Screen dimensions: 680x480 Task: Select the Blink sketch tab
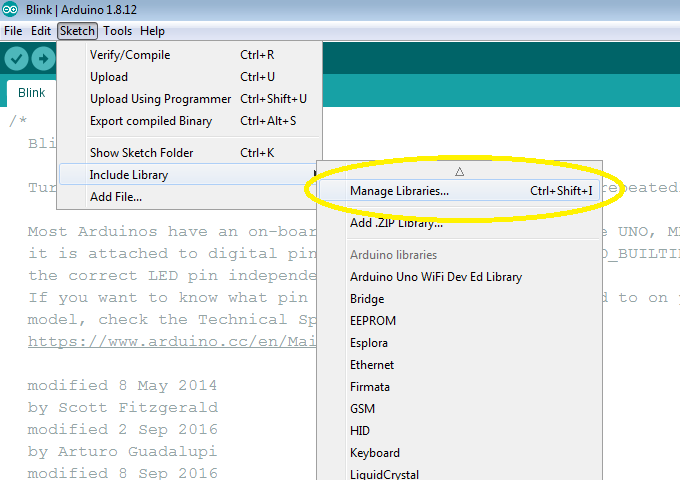(32, 93)
